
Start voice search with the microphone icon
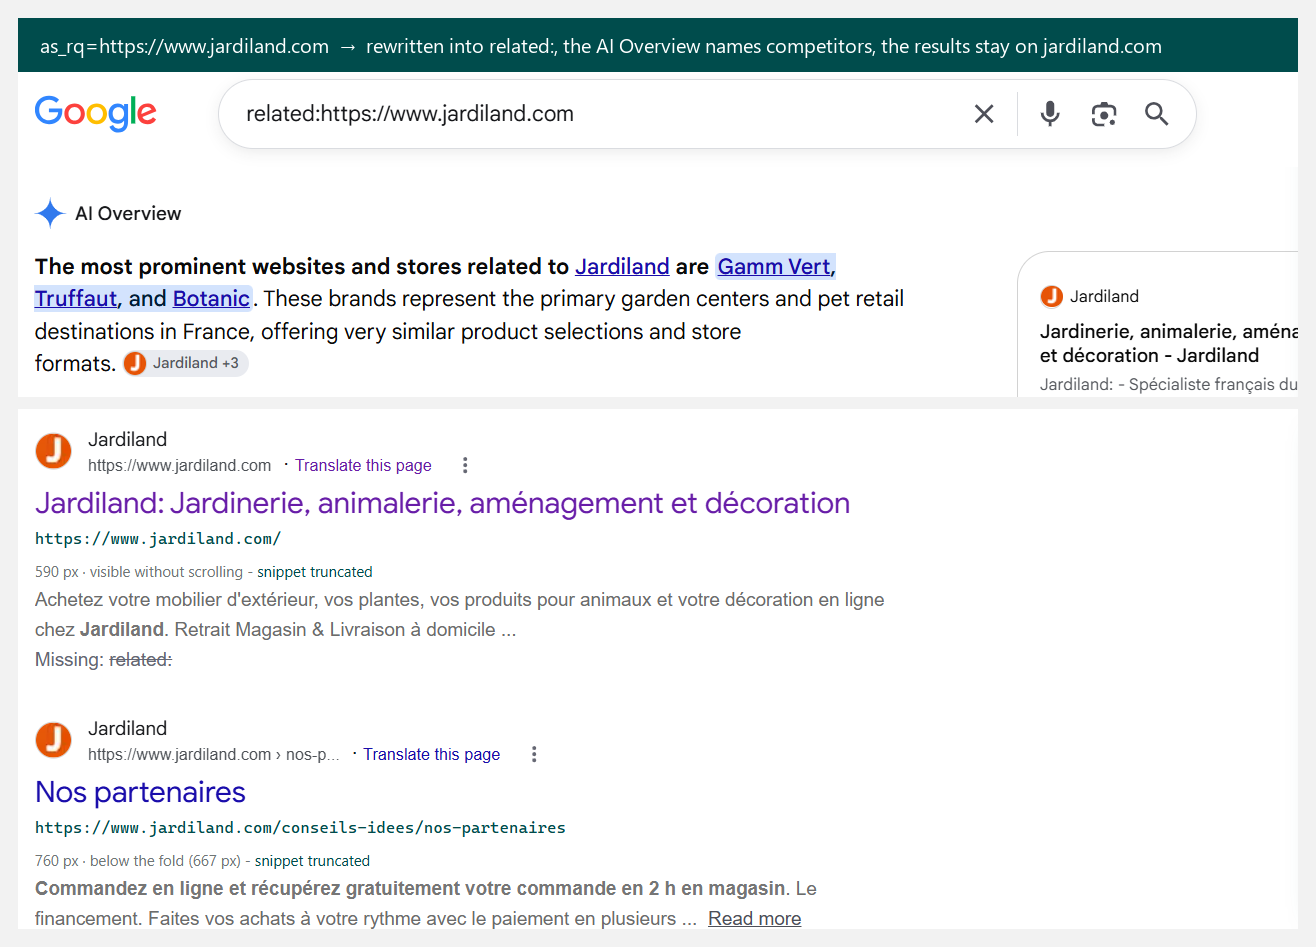pos(1050,114)
